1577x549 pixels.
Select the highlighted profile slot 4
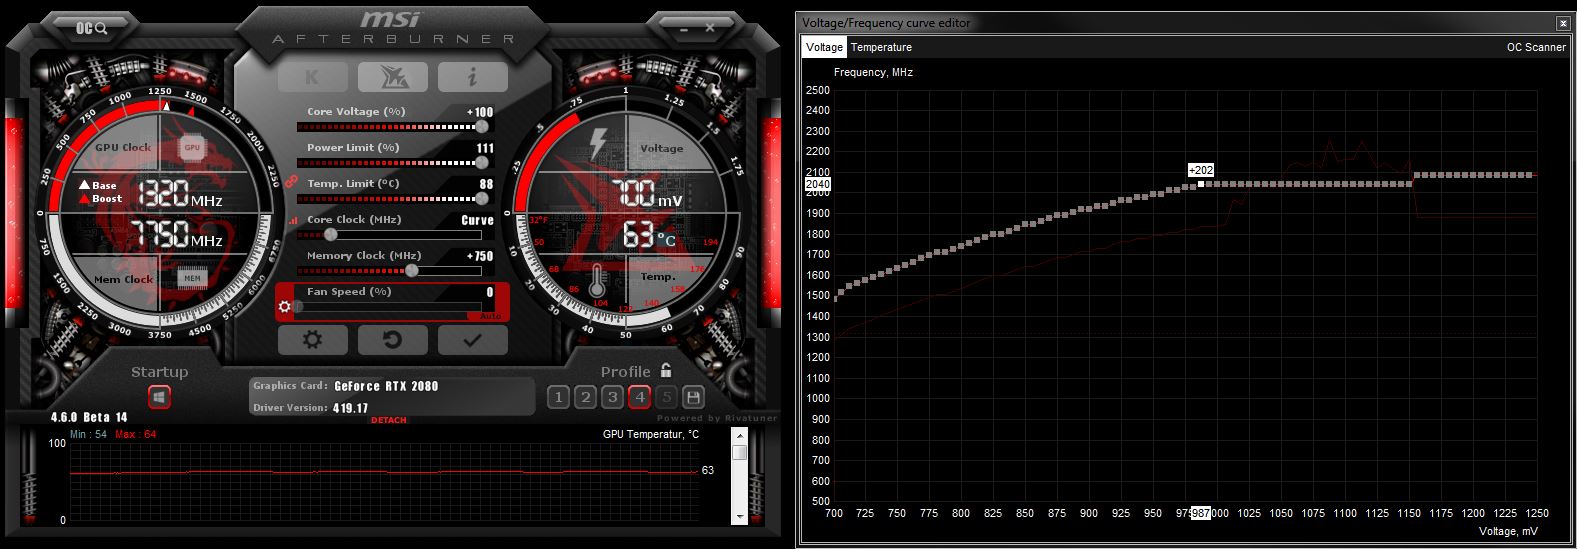640,397
